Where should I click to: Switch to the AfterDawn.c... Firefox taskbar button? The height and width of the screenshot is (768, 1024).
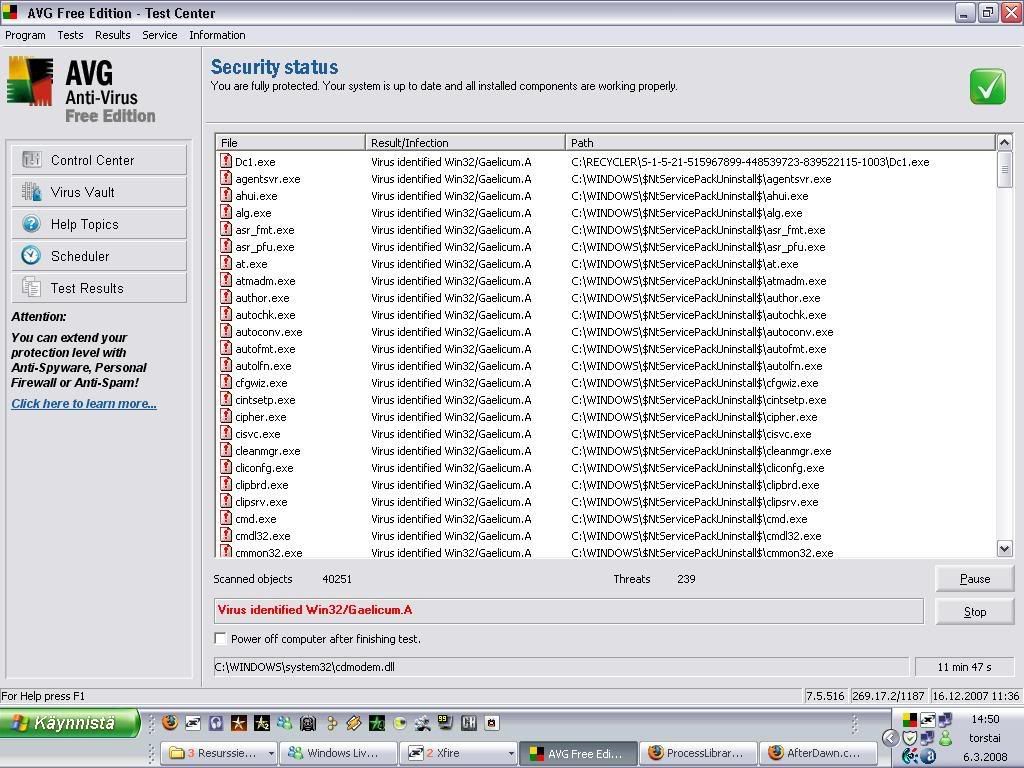pos(819,753)
